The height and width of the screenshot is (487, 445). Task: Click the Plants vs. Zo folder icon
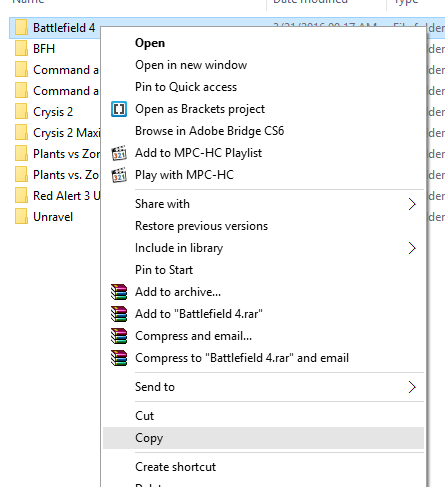tap(21, 175)
